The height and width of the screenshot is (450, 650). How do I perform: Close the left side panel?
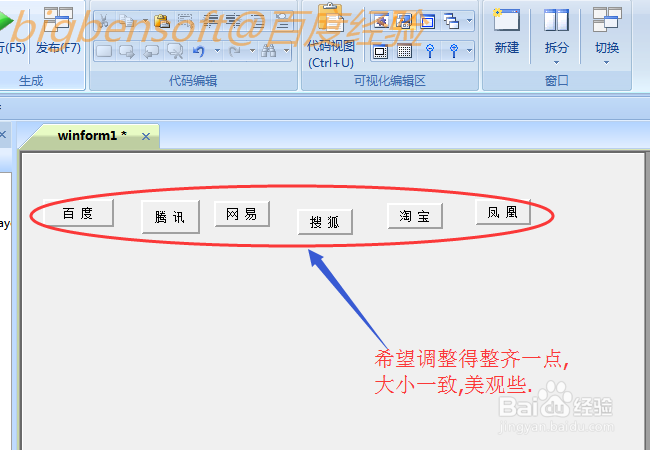click(x=3, y=134)
